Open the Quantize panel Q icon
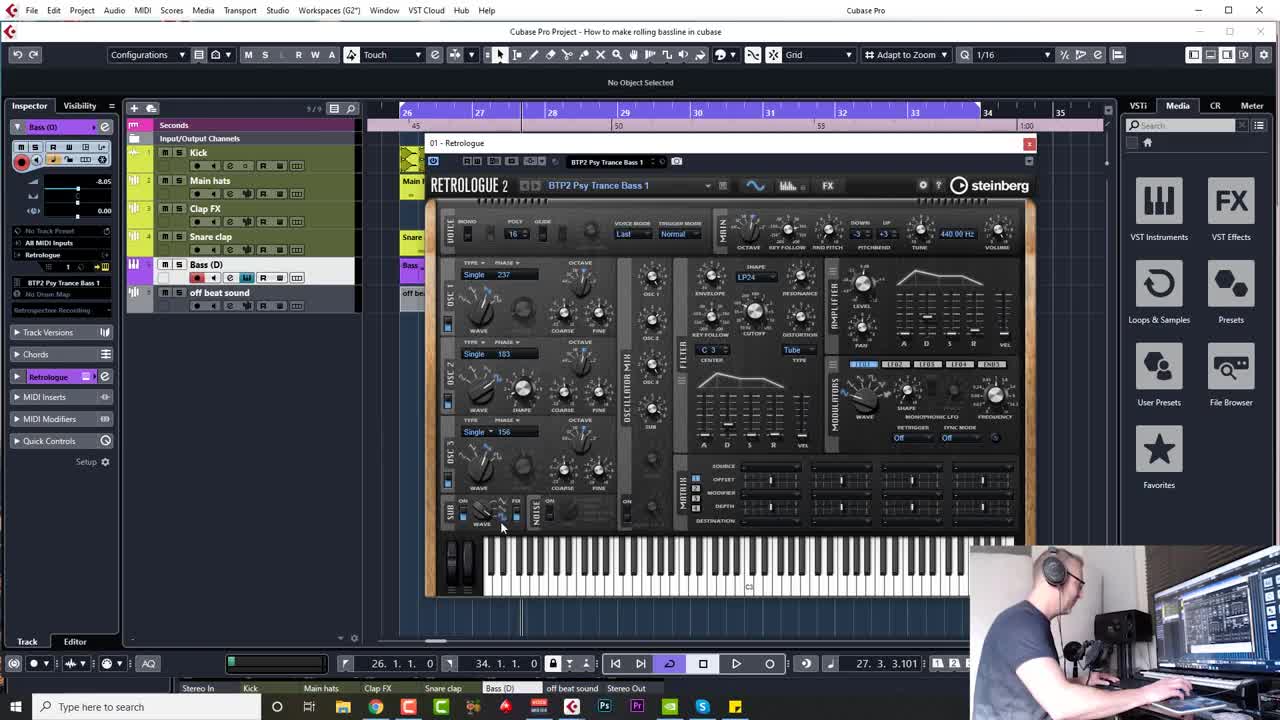 (965, 55)
